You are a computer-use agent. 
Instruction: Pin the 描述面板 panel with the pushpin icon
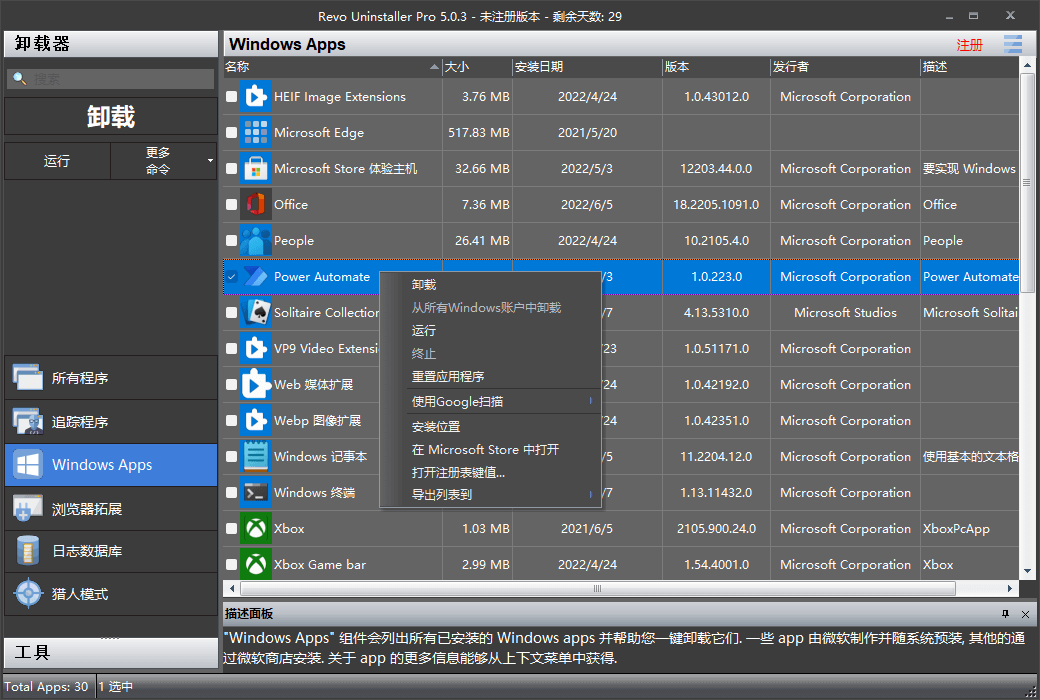pos(1006,614)
